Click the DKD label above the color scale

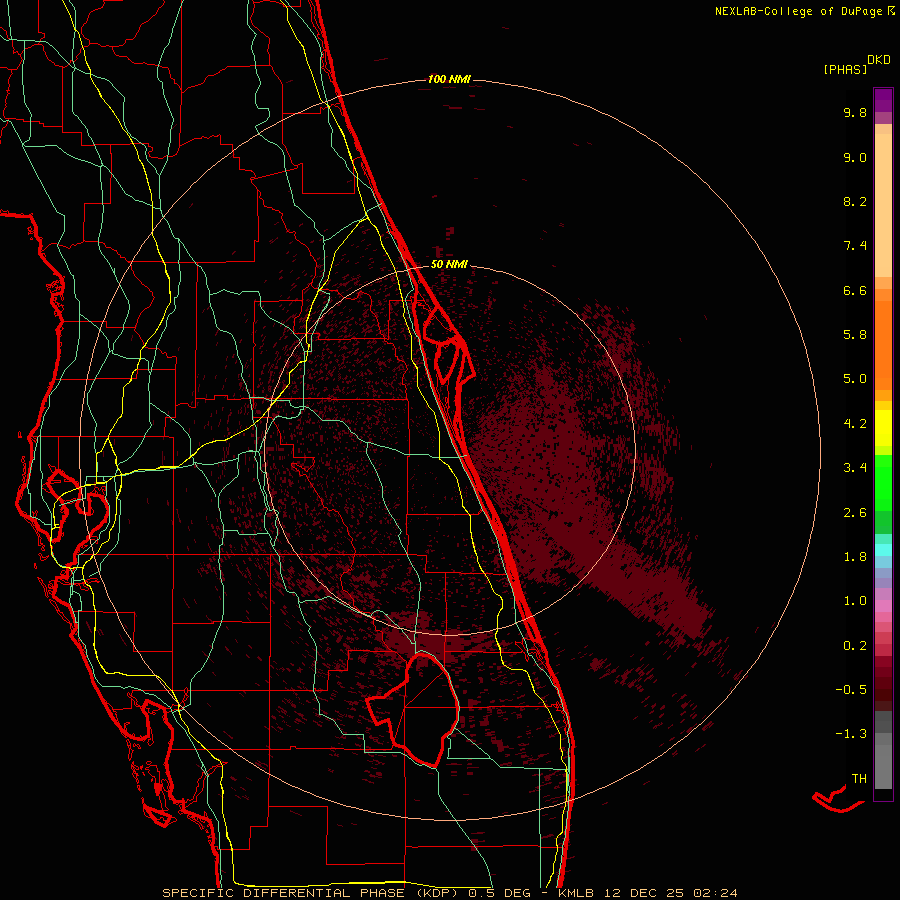tap(879, 60)
